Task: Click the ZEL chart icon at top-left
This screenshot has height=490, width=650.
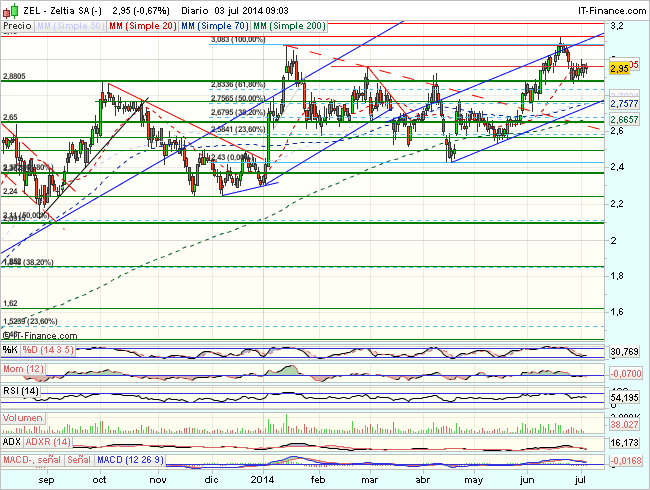Action: pos(8,8)
